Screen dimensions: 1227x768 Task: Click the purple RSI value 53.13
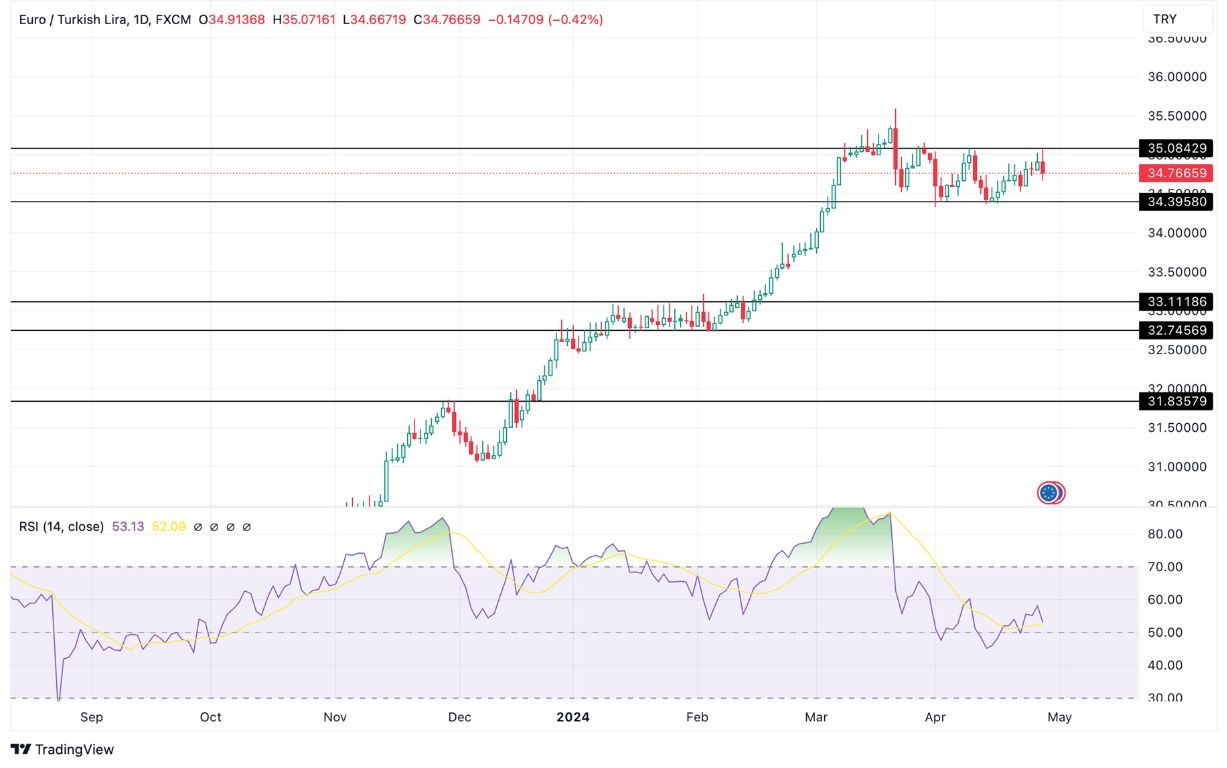point(129,526)
